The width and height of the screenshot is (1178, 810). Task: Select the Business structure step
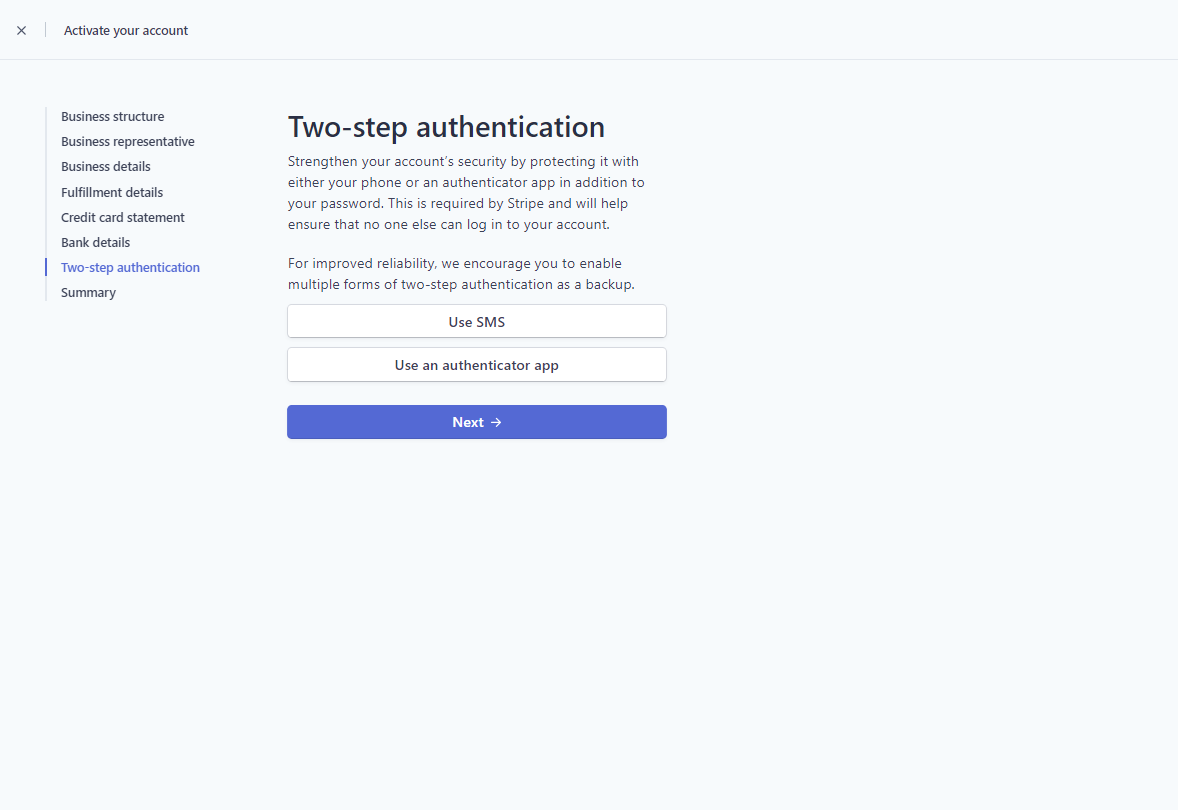tap(112, 116)
